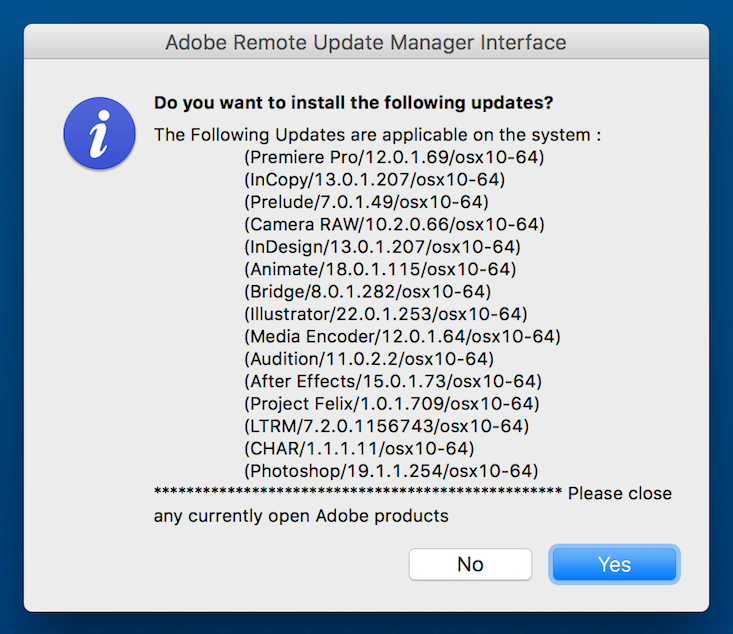Image resolution: width=733 pixels, height=634 pixels.
Task: Confirm installation with the Yes button
Action: 614,564
